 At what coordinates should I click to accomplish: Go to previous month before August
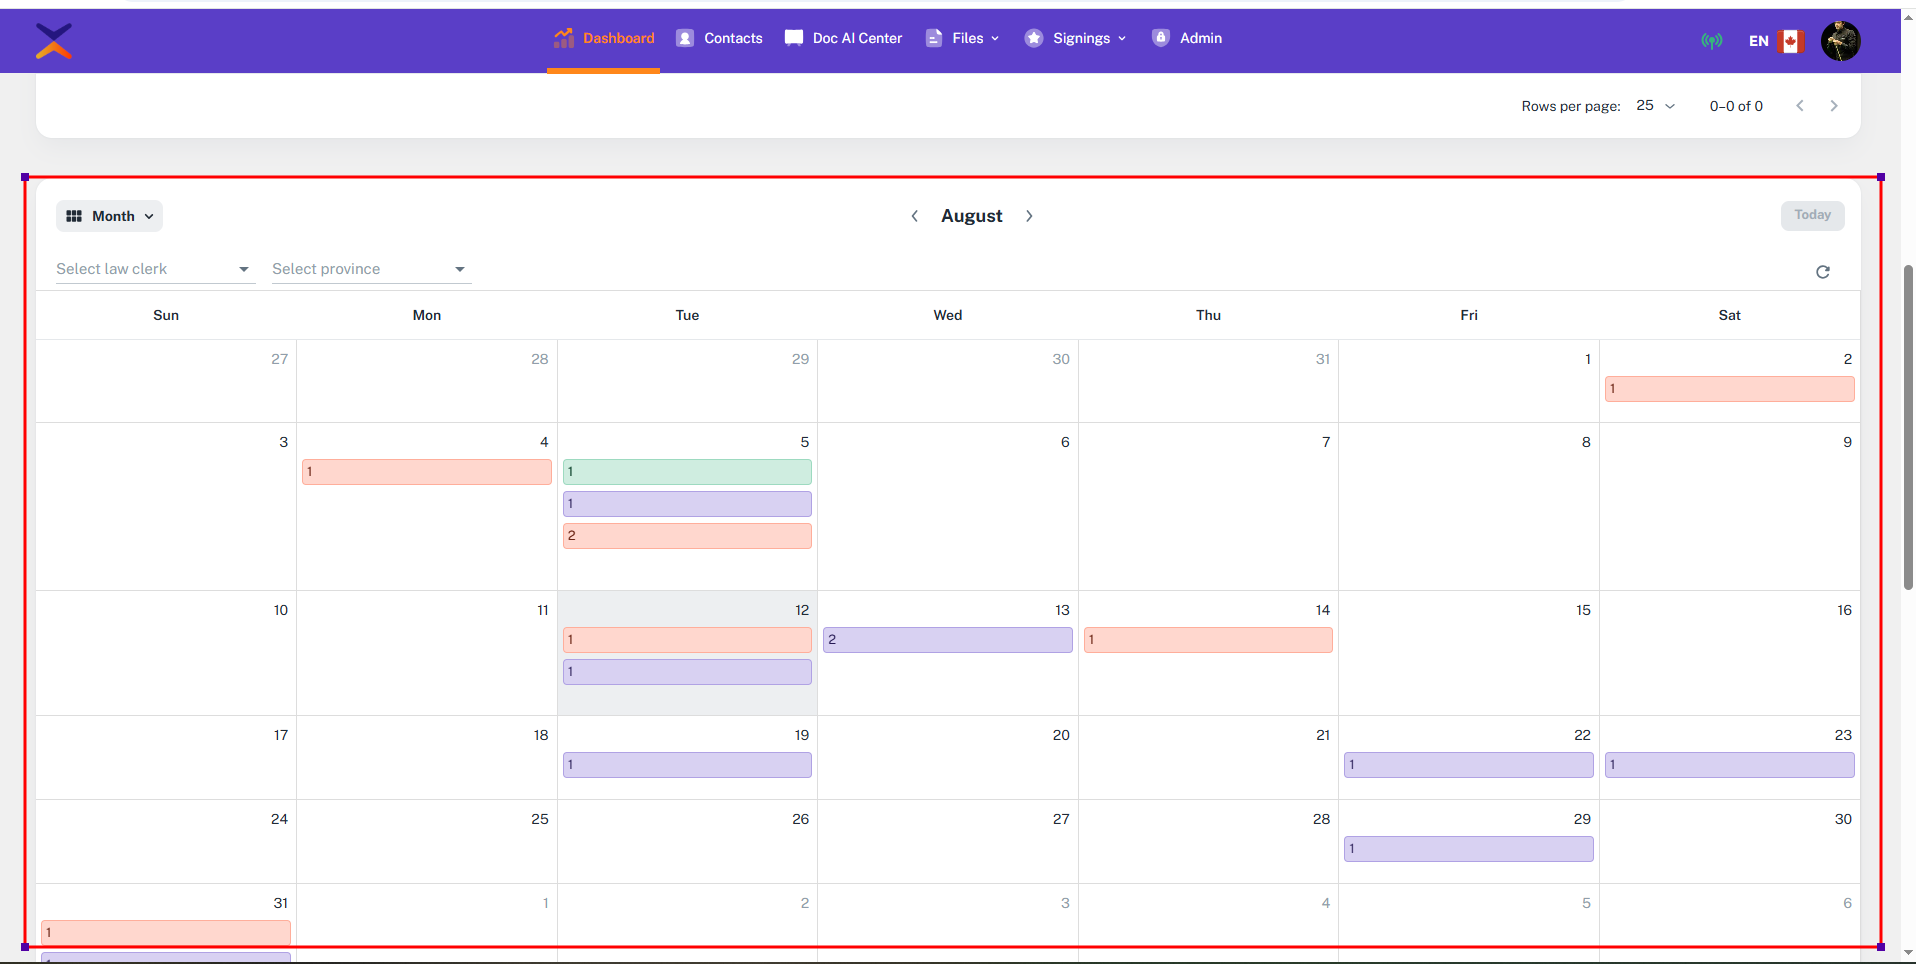pyautogui.click(x=914, y=216)
